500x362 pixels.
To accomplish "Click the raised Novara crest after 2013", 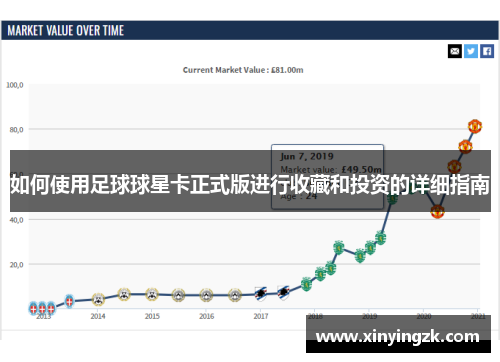I will click(x=69, y=302).
